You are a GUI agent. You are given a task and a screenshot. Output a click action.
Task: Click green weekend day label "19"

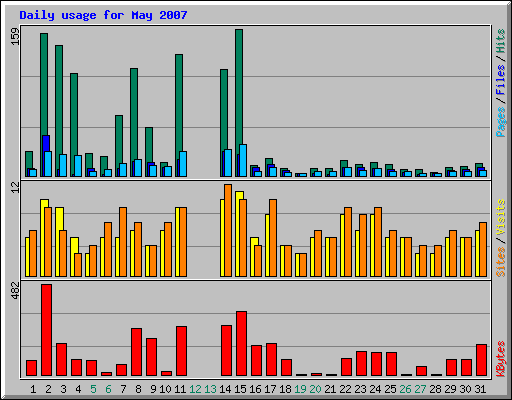[x=300, y=389]
